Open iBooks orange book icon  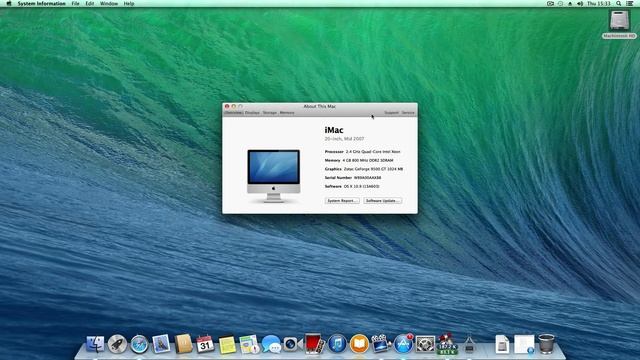(x=359, y=344)
